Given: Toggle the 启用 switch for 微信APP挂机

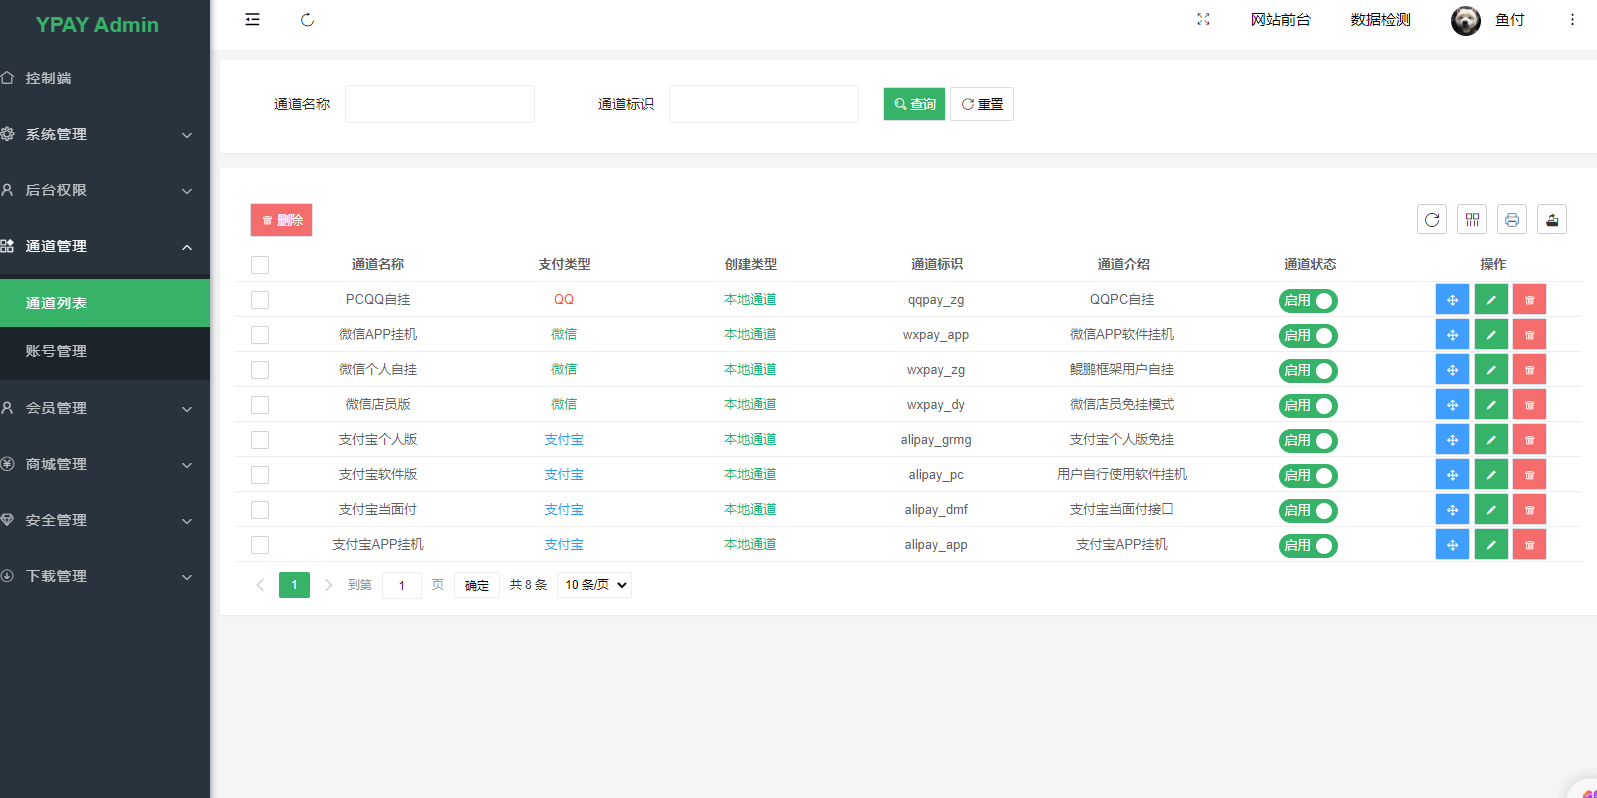Looking at the screenshot, I should click(x=1308, y=336).
